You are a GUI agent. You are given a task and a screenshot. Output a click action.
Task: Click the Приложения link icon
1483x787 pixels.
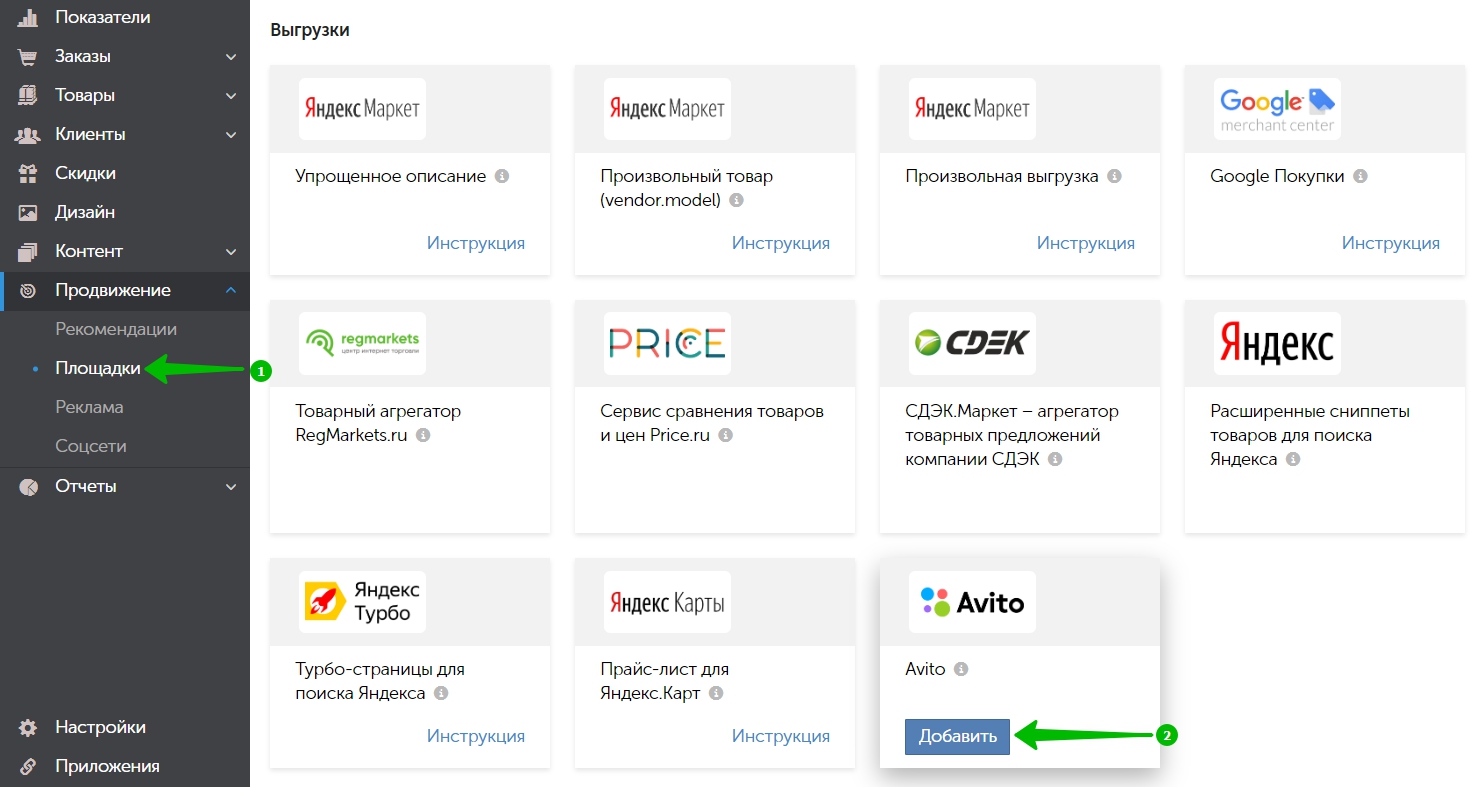[28, 766]
